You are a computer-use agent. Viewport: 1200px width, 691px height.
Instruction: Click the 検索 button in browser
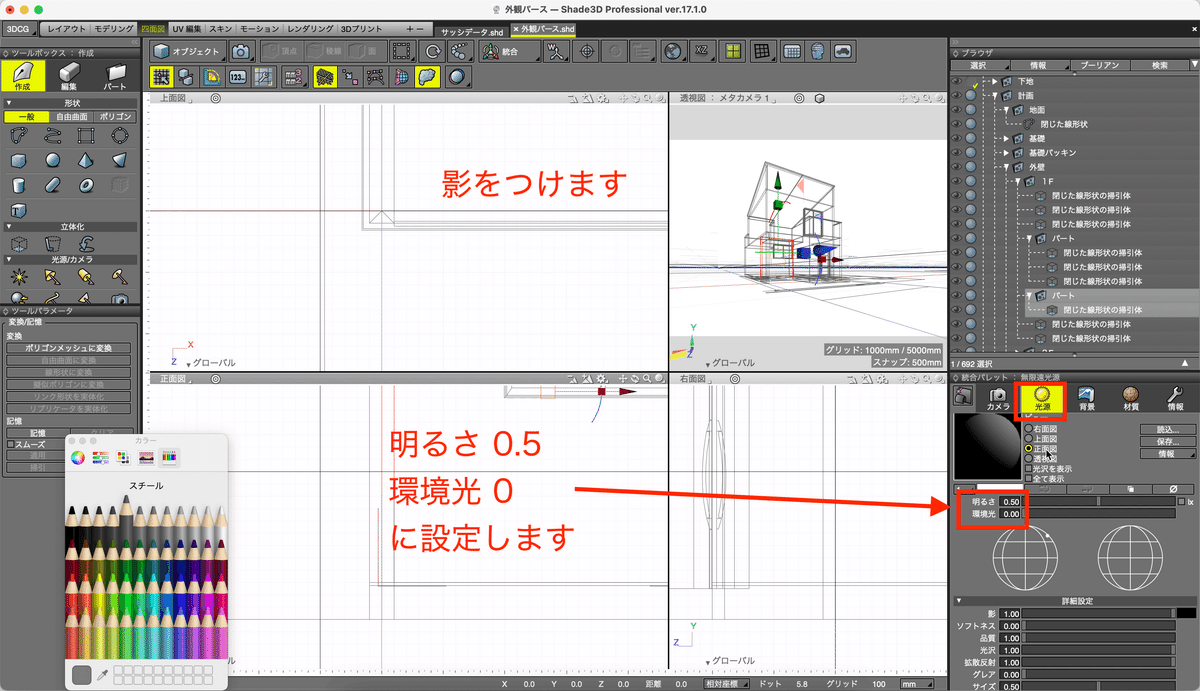coord(1160,65)
